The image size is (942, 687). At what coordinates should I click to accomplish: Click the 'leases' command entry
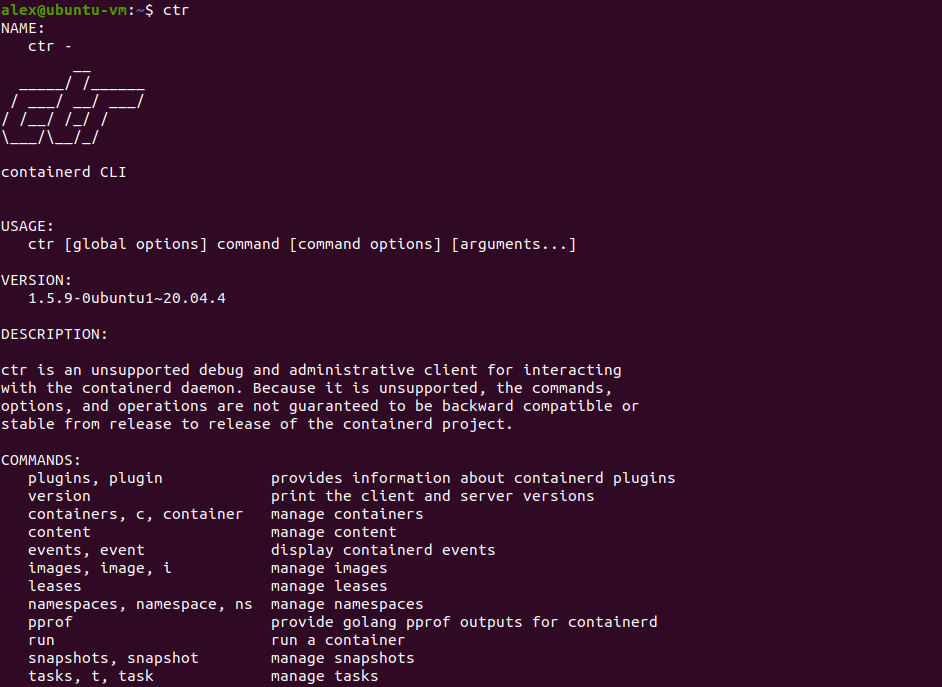click(x=55, y=586)
